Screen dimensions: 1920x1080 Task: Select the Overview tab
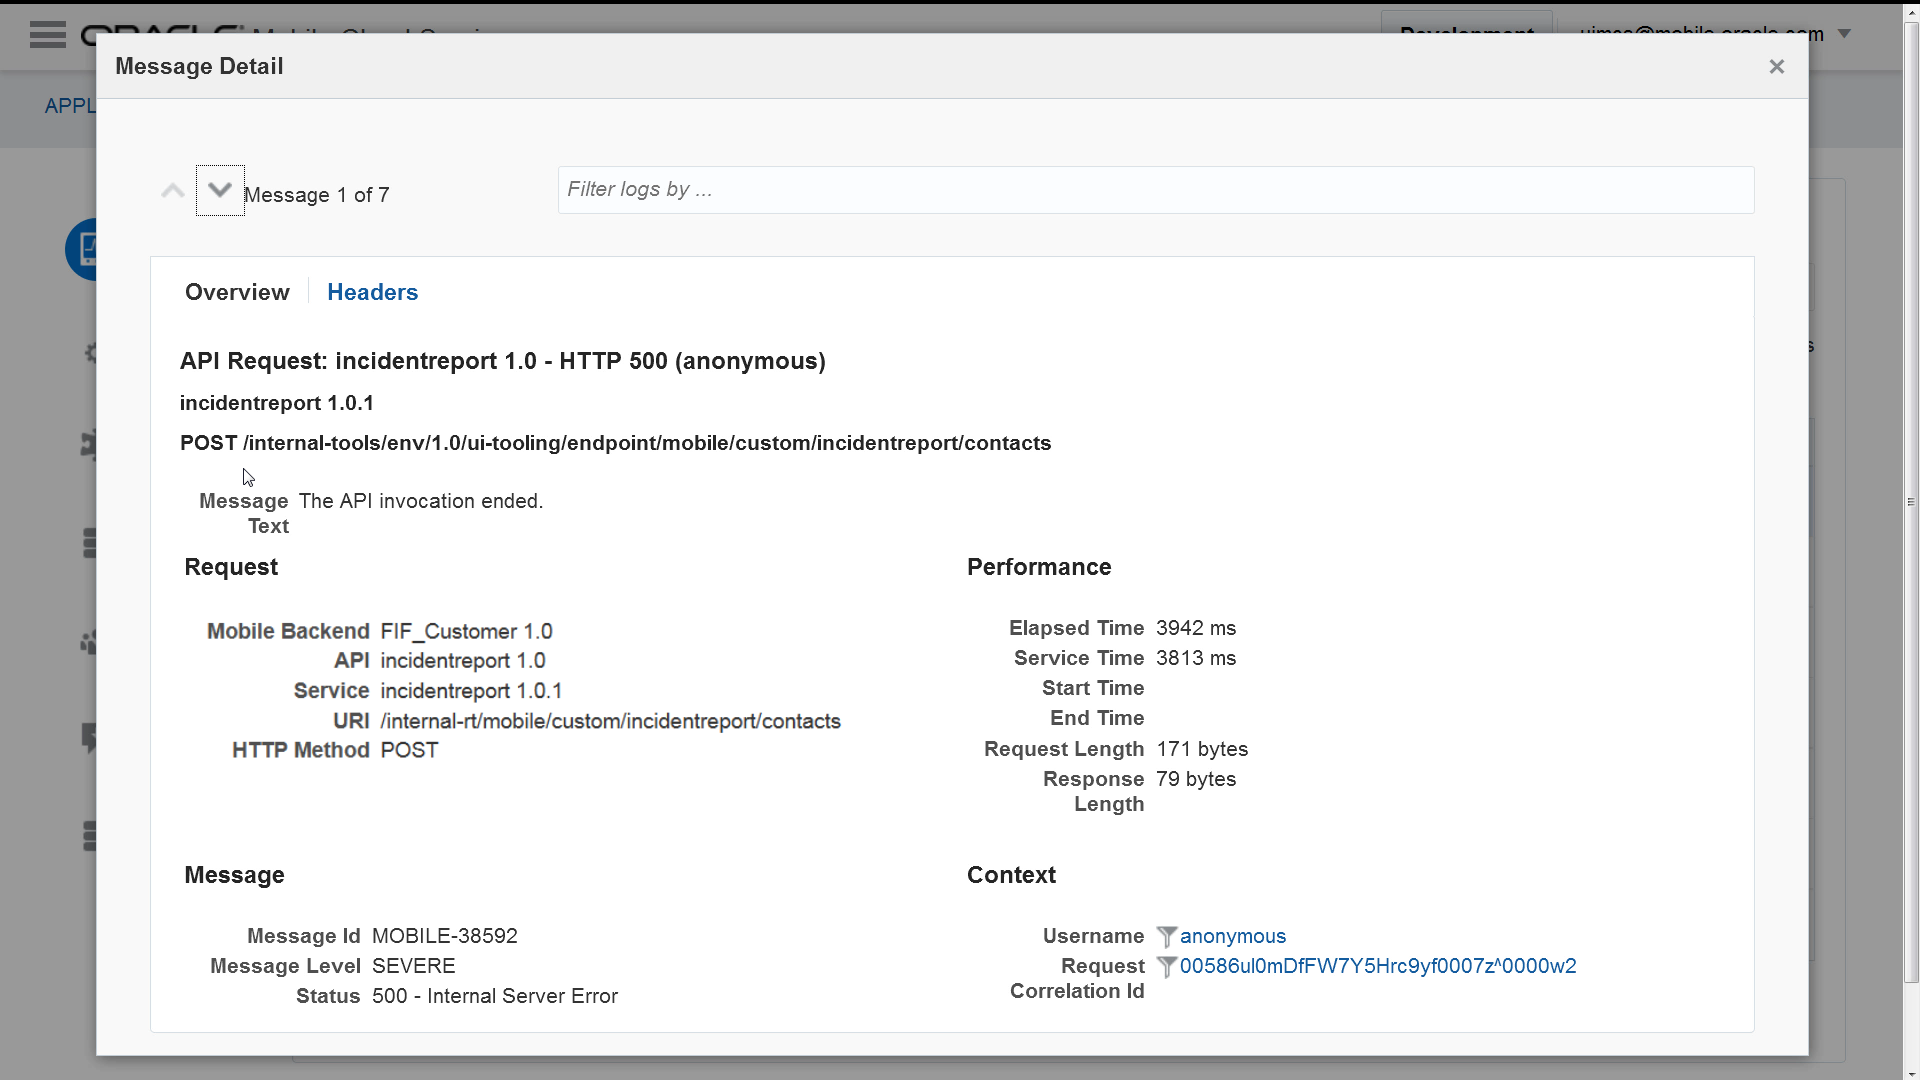tap(237, 292)
